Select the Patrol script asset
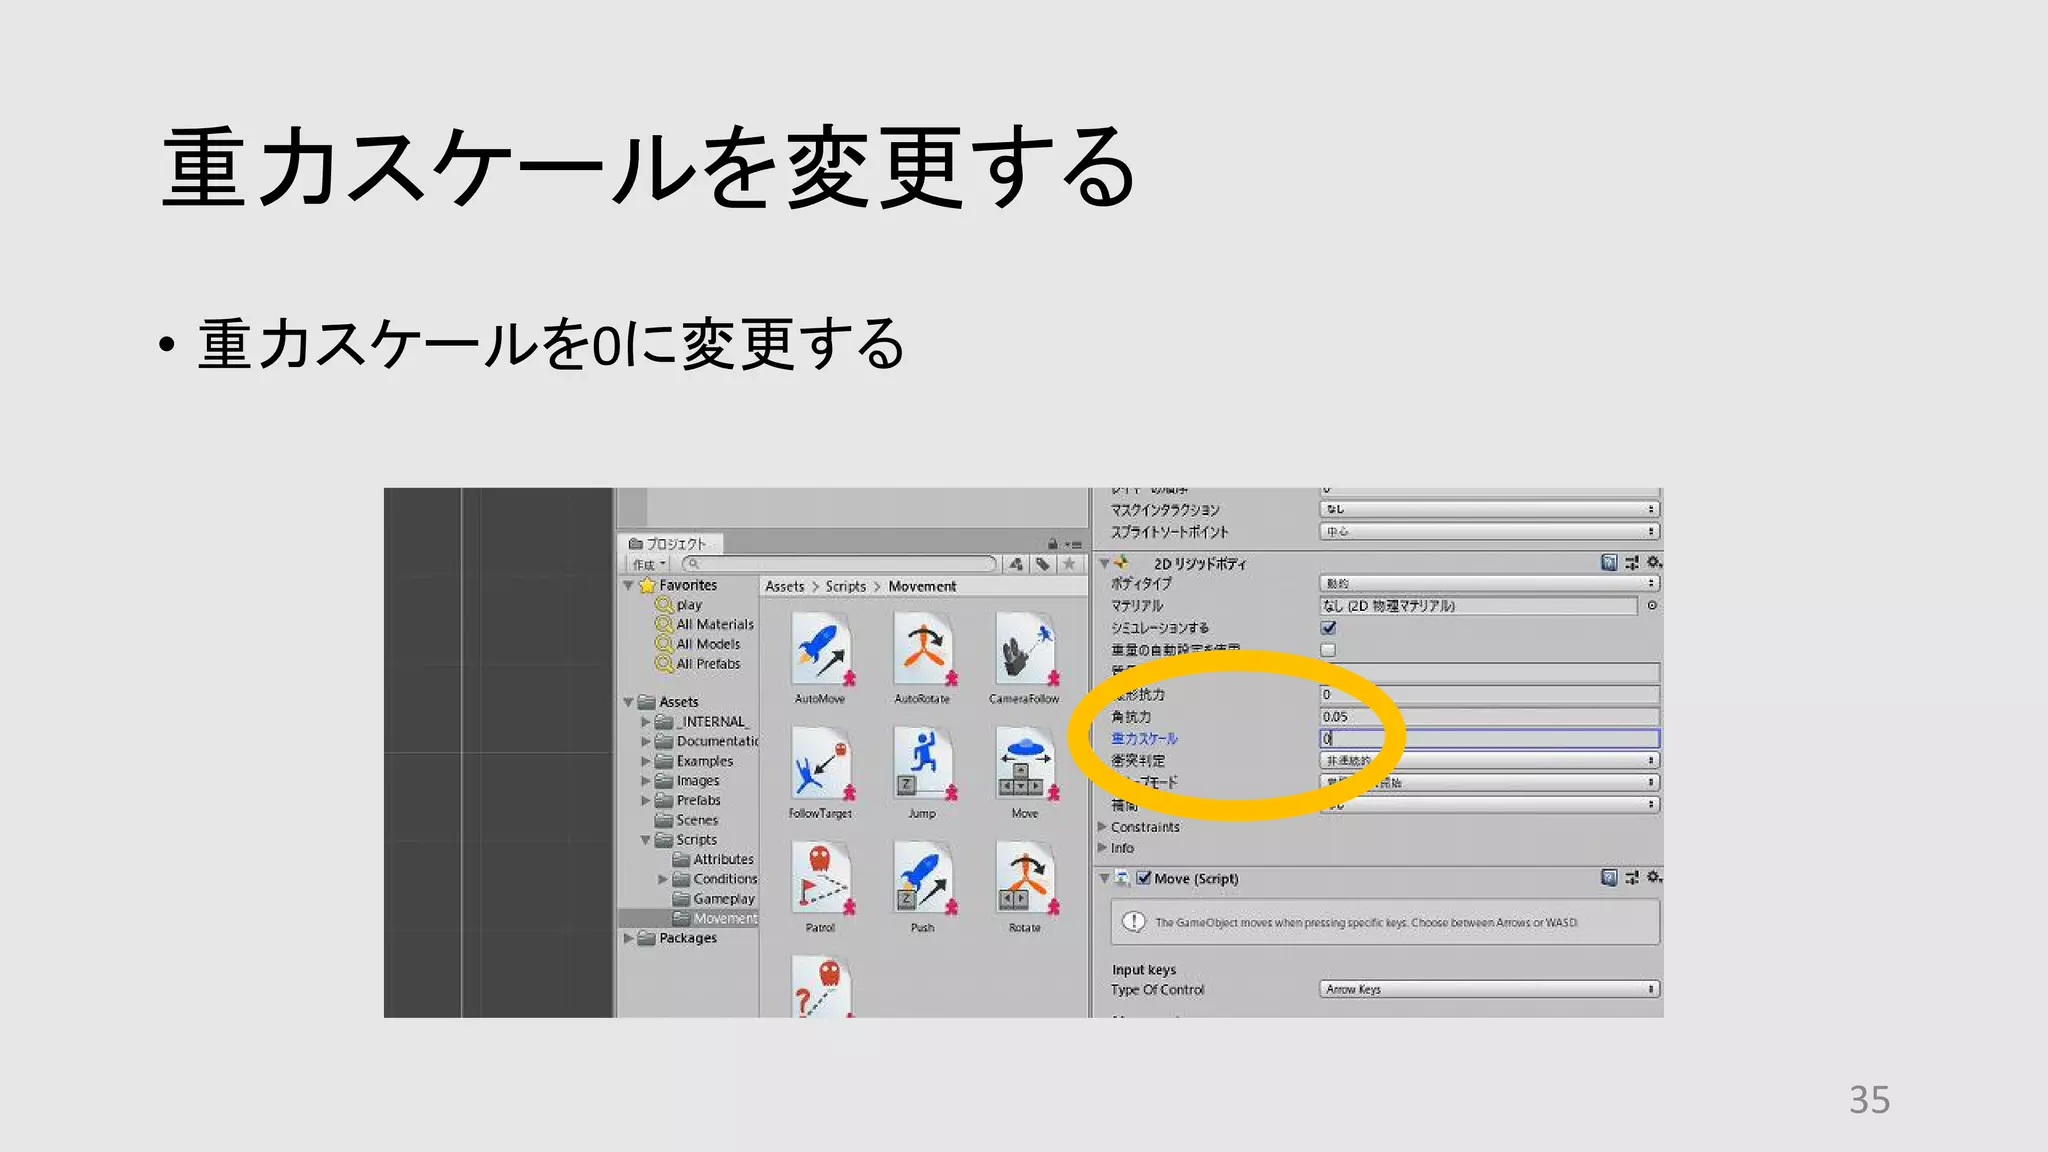This screenshot has width=2048, height=1152. (820, 886)
